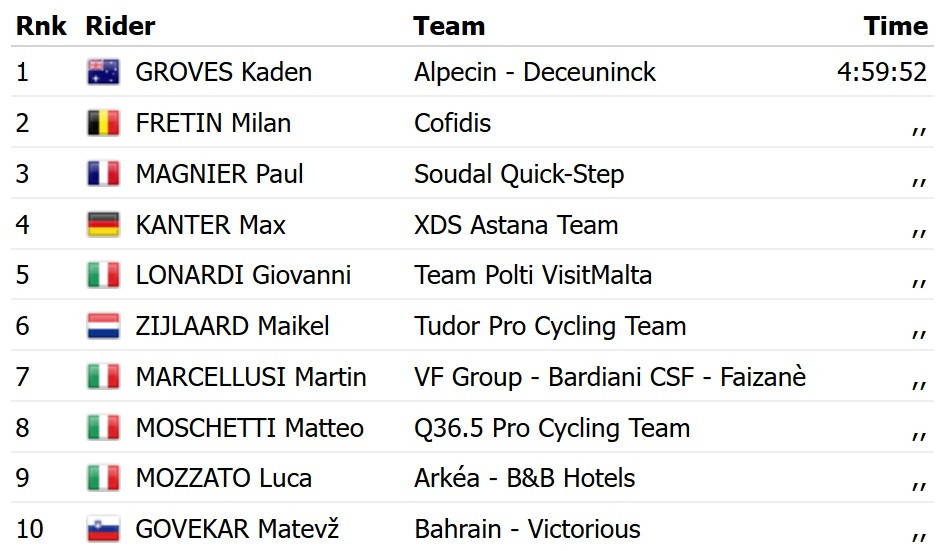View the XDS Astana Team page
The image size is (942, 551).
point(516,226)
